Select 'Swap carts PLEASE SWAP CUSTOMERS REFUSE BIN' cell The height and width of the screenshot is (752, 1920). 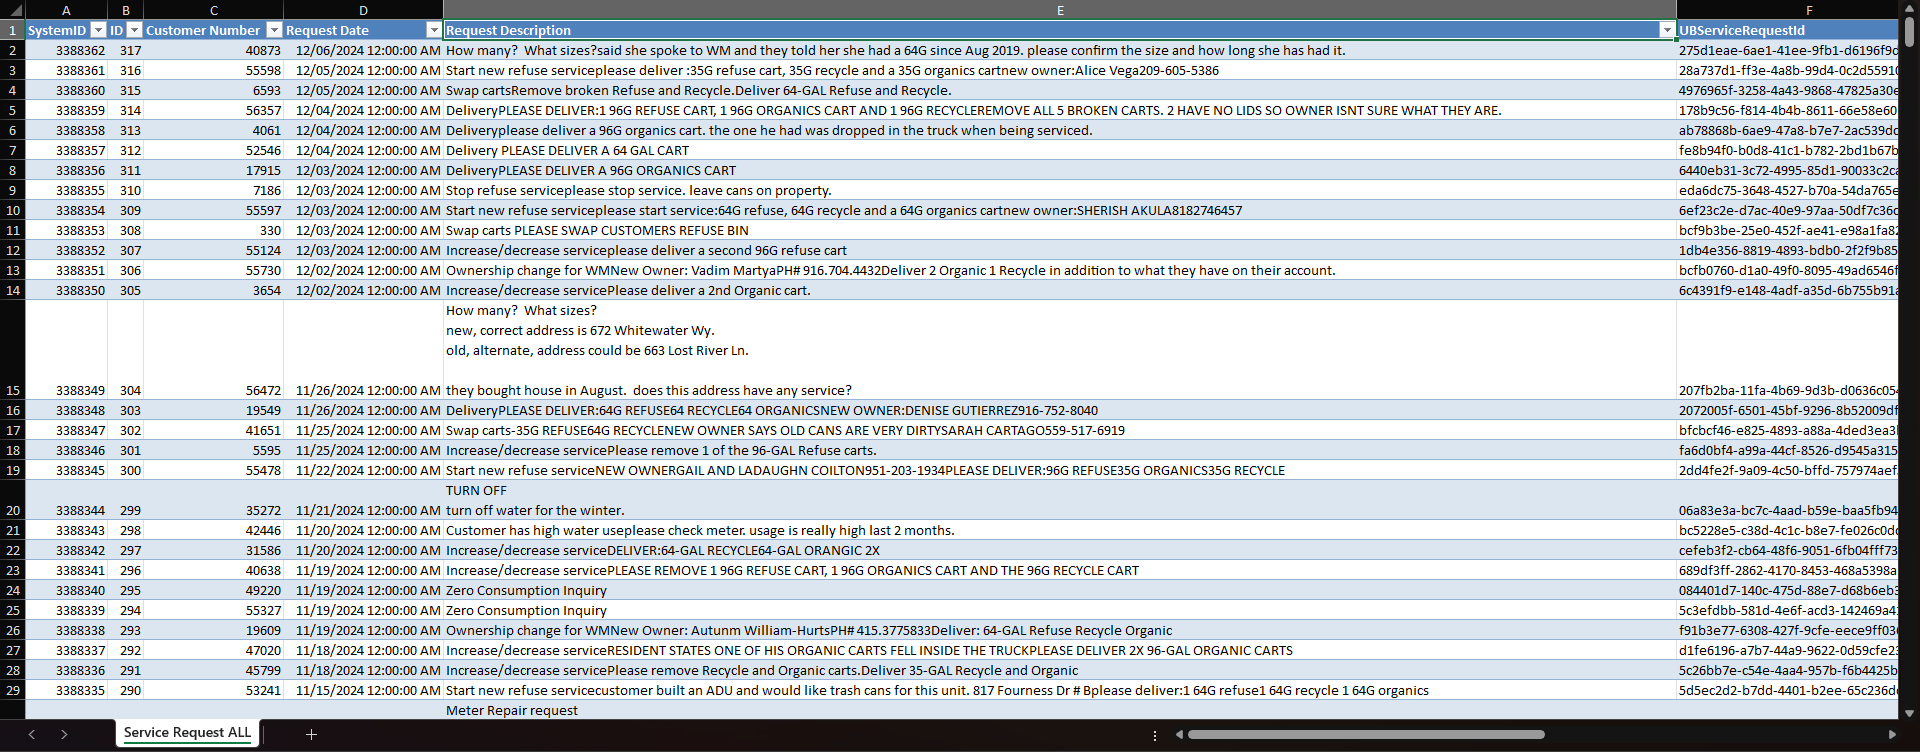coord(1060,230)
